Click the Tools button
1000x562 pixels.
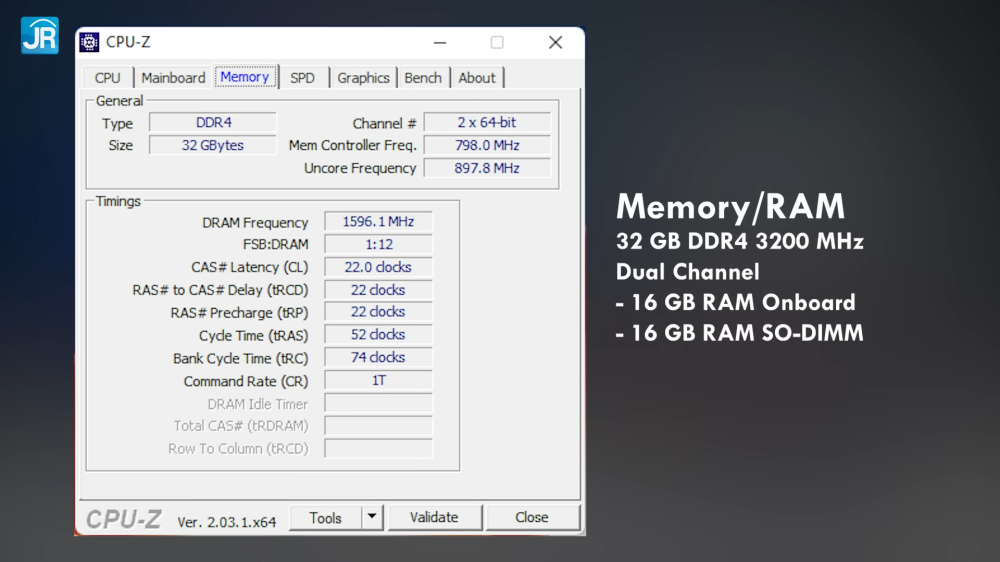coord(325,518)
